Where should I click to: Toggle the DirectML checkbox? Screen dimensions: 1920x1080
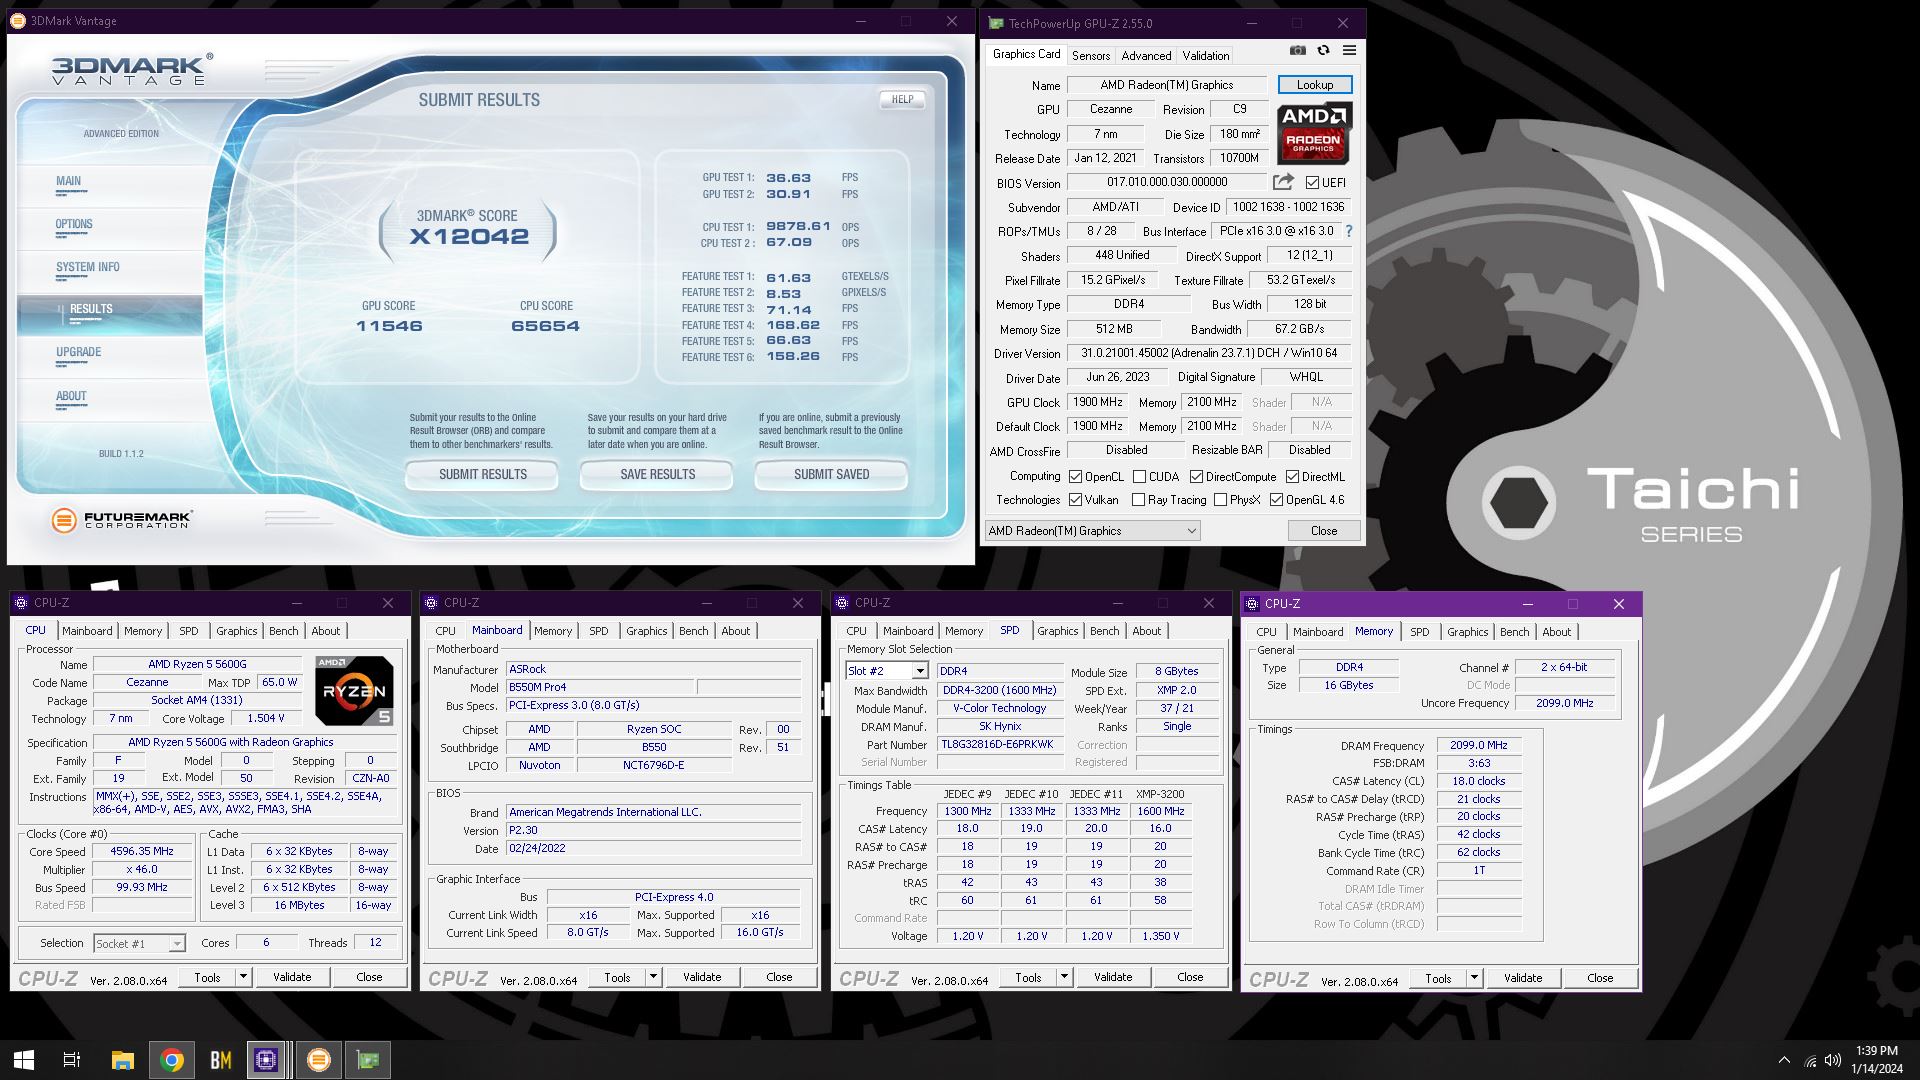pyautogui.click(x=1292, y=477)
